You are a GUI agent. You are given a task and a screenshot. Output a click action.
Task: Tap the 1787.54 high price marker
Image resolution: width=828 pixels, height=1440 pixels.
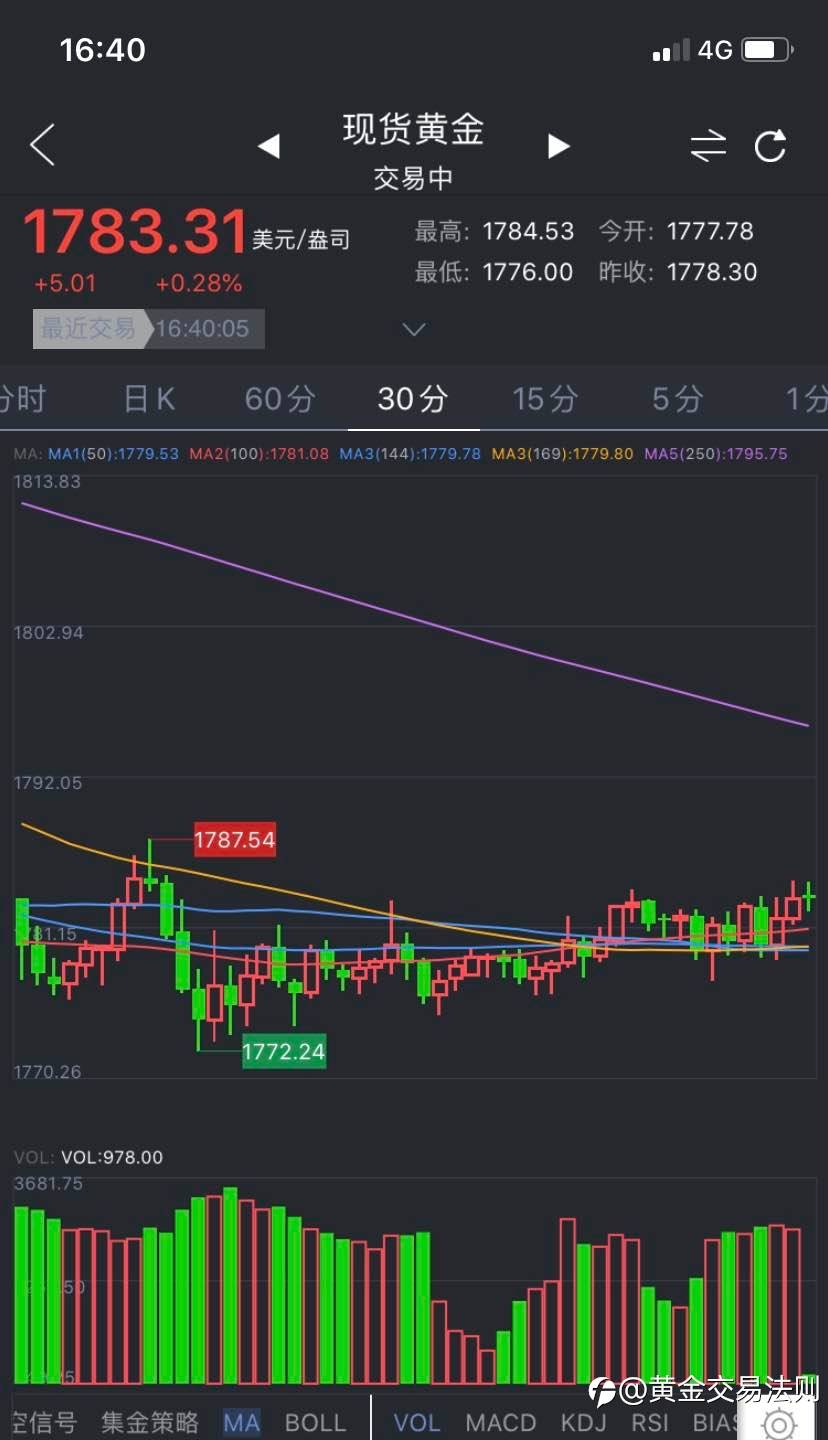pos(234,839)
